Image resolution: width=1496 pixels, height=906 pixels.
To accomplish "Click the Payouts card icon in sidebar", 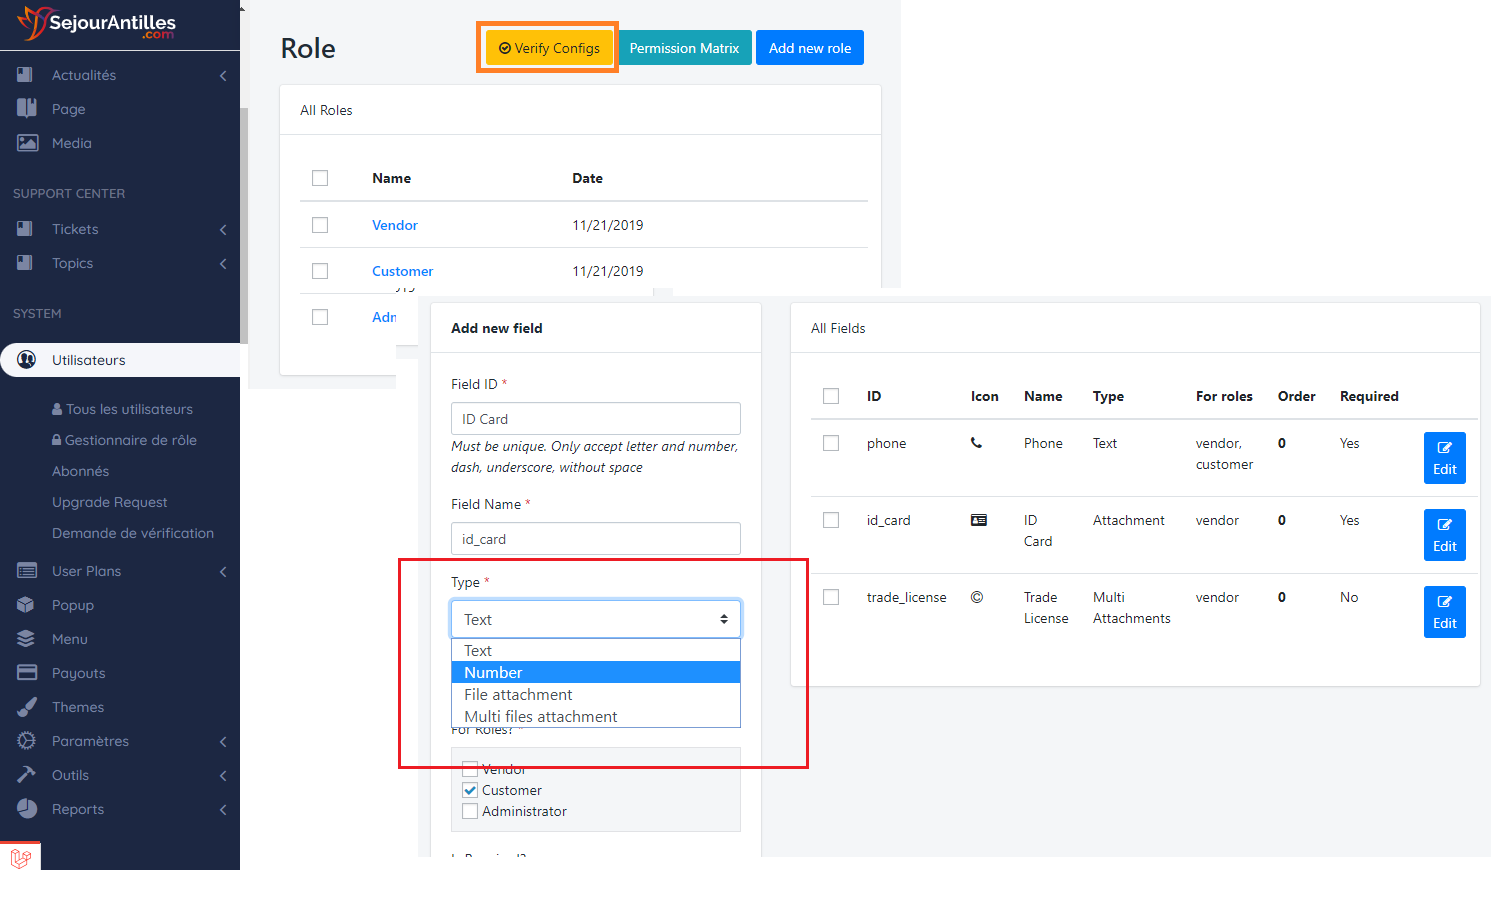I will (x=27, y=673).
